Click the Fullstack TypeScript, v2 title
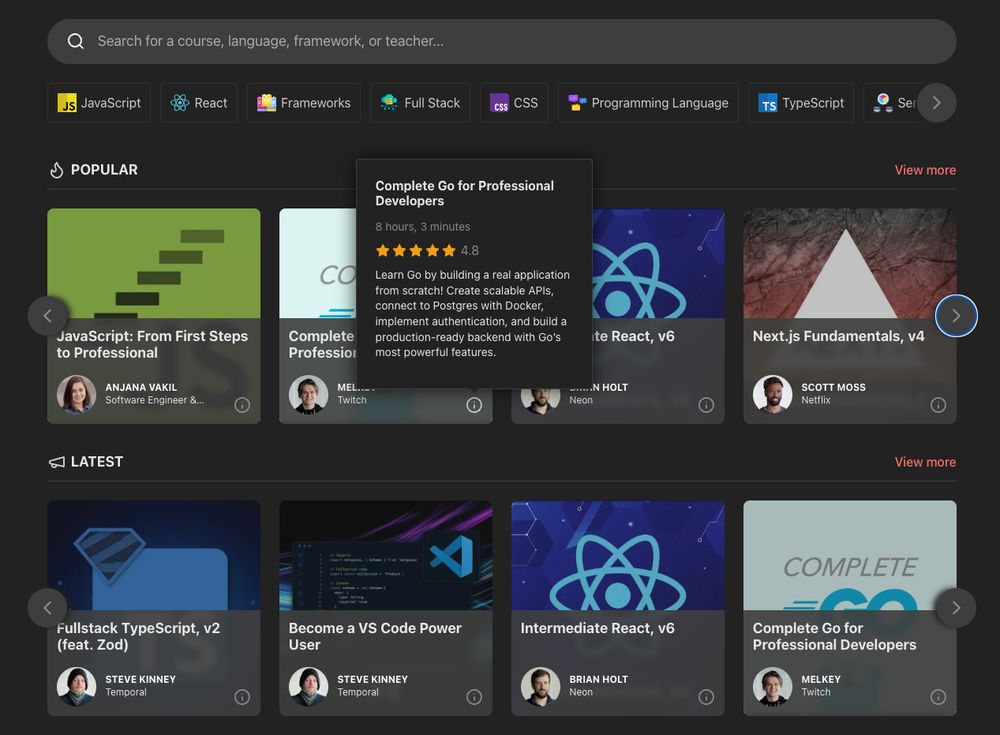 point(138,637)
